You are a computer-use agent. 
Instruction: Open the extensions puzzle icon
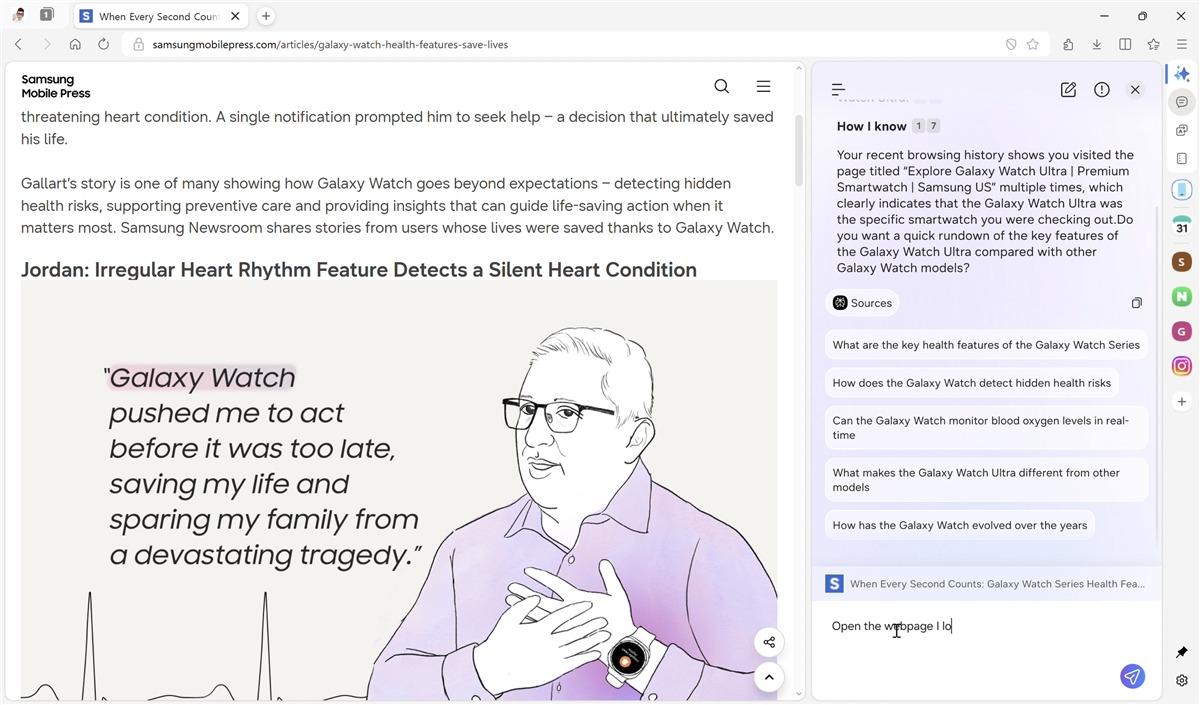[x=1068, y=44]
